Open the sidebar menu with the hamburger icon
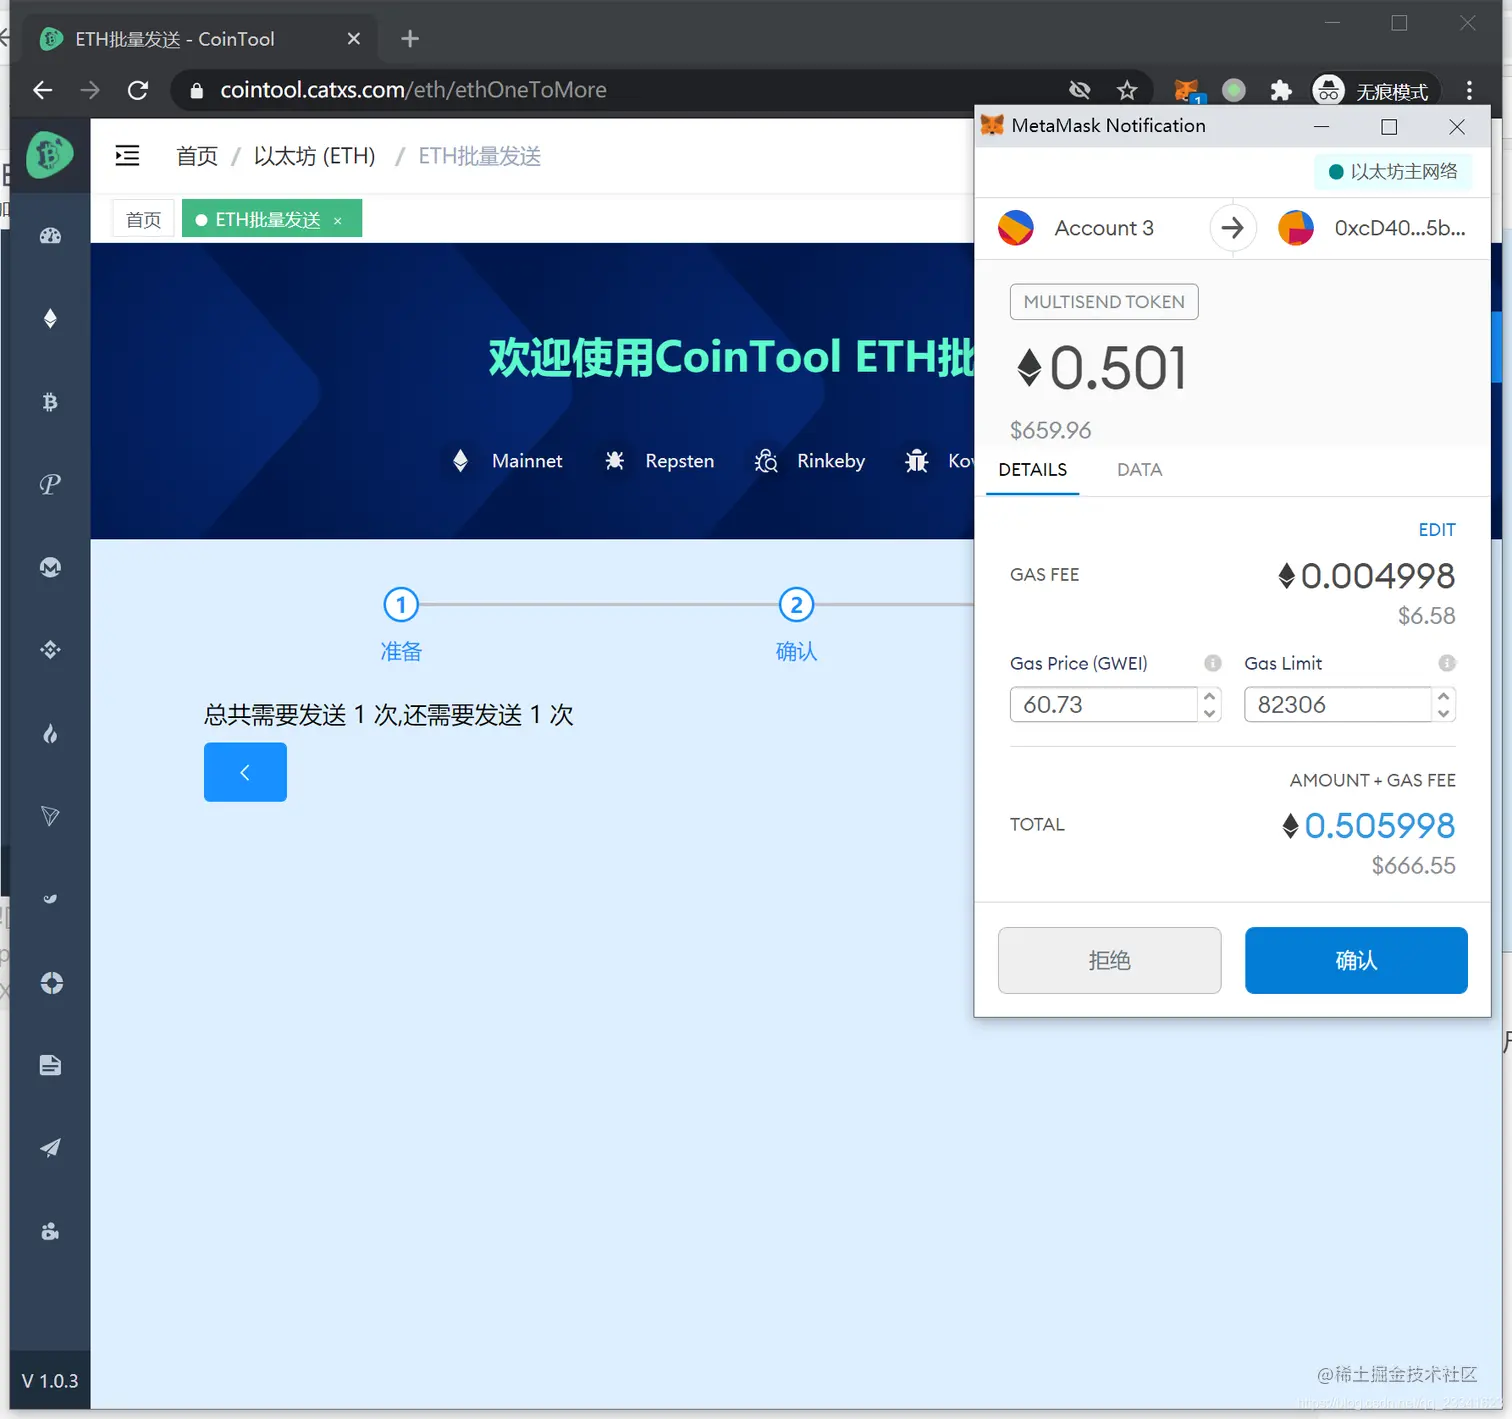Screen dimensions: 1512x1419 pyautogui.click(x=127, y=156)
